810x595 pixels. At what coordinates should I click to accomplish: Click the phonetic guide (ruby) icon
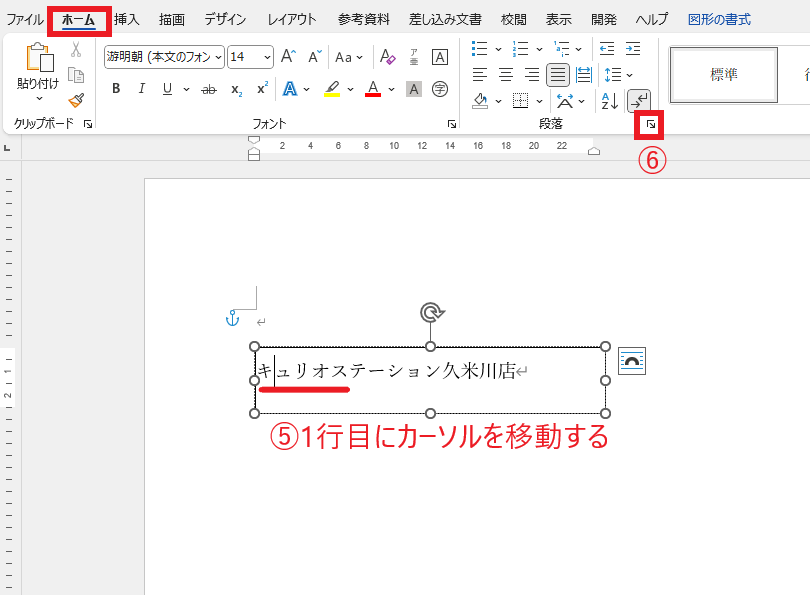414,57
